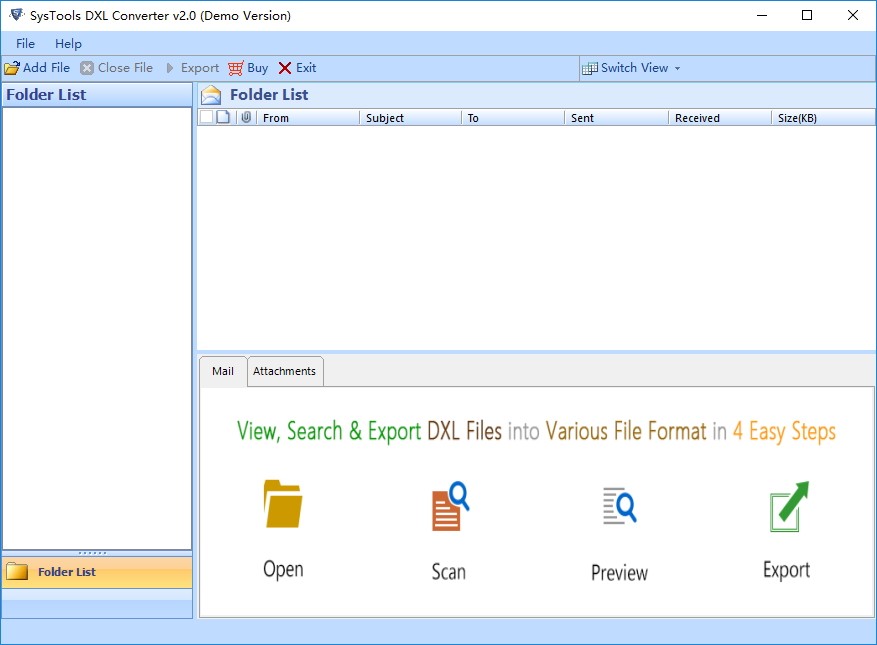Minimize the SysTools DXL Converter window
This screenshot has width=877, height=645.
point(762,15)
